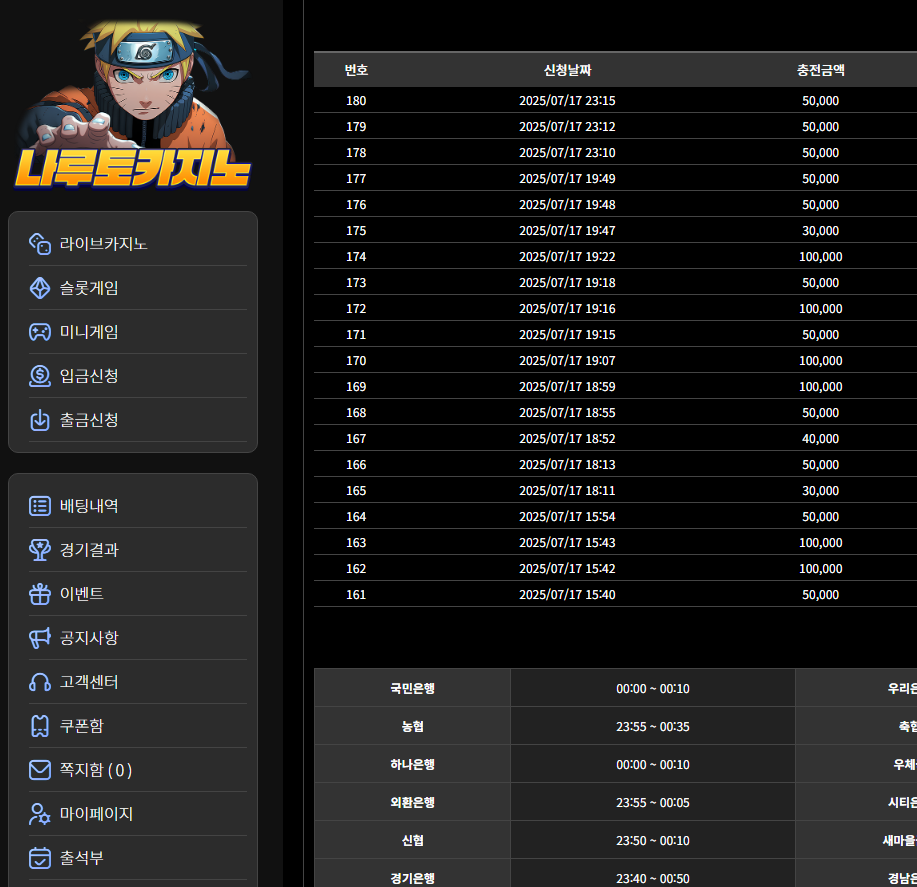Click the 40,000 amount in row 167
The height and width of the screenshot is (887, 917).
[821, 439]
